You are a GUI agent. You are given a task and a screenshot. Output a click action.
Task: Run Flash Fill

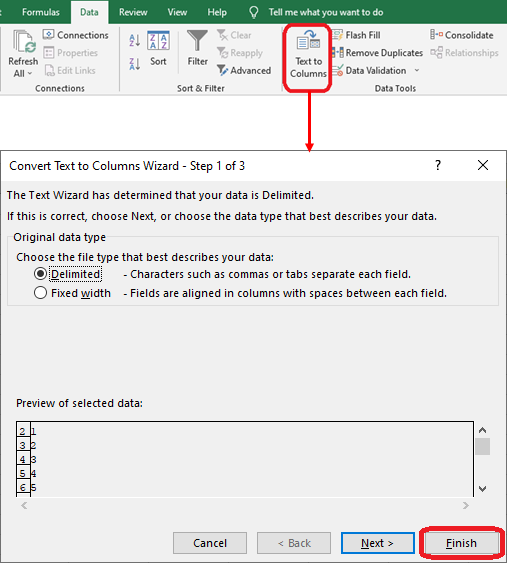click(x=356, y=35)
